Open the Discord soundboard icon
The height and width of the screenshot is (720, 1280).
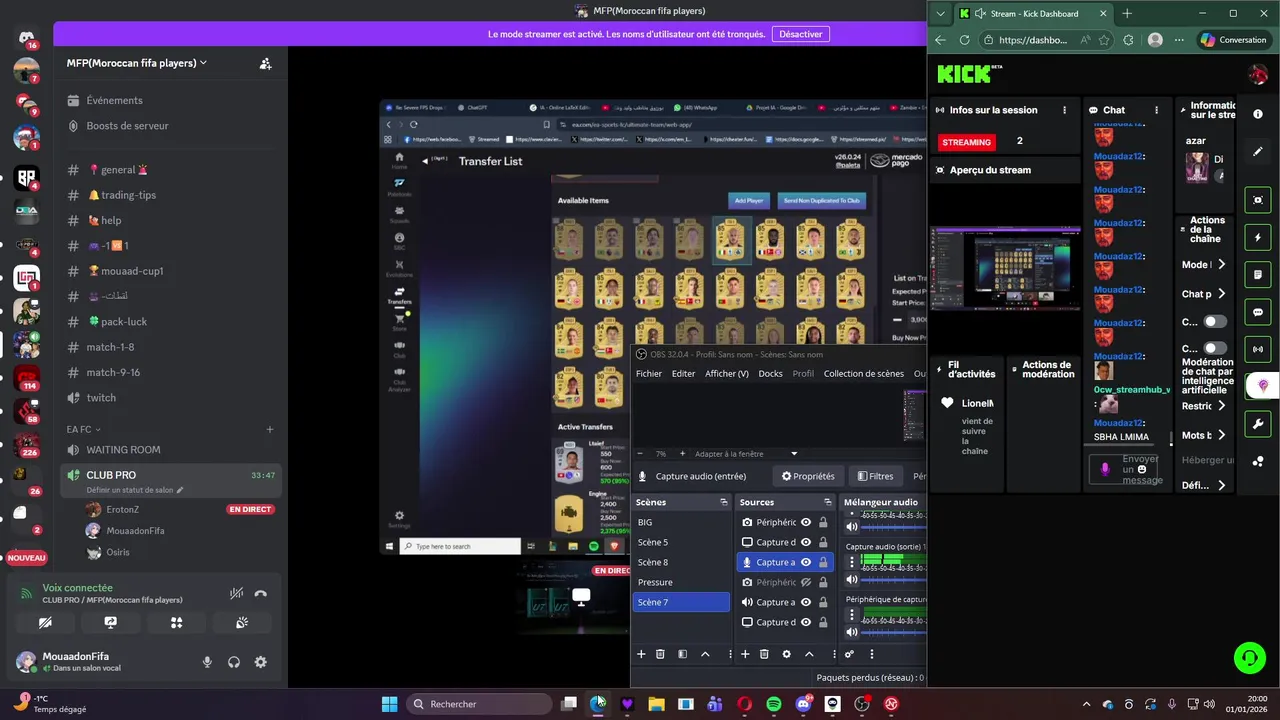pyautogui.click(x=242, y=622)
